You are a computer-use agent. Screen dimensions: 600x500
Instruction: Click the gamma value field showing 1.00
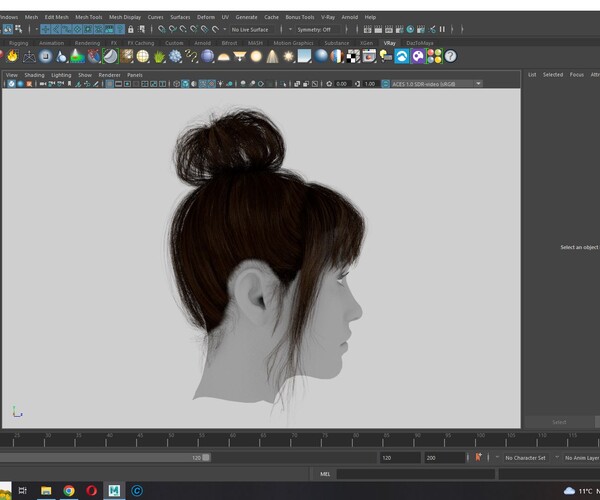pyautogui.click(x=370, y=84)
